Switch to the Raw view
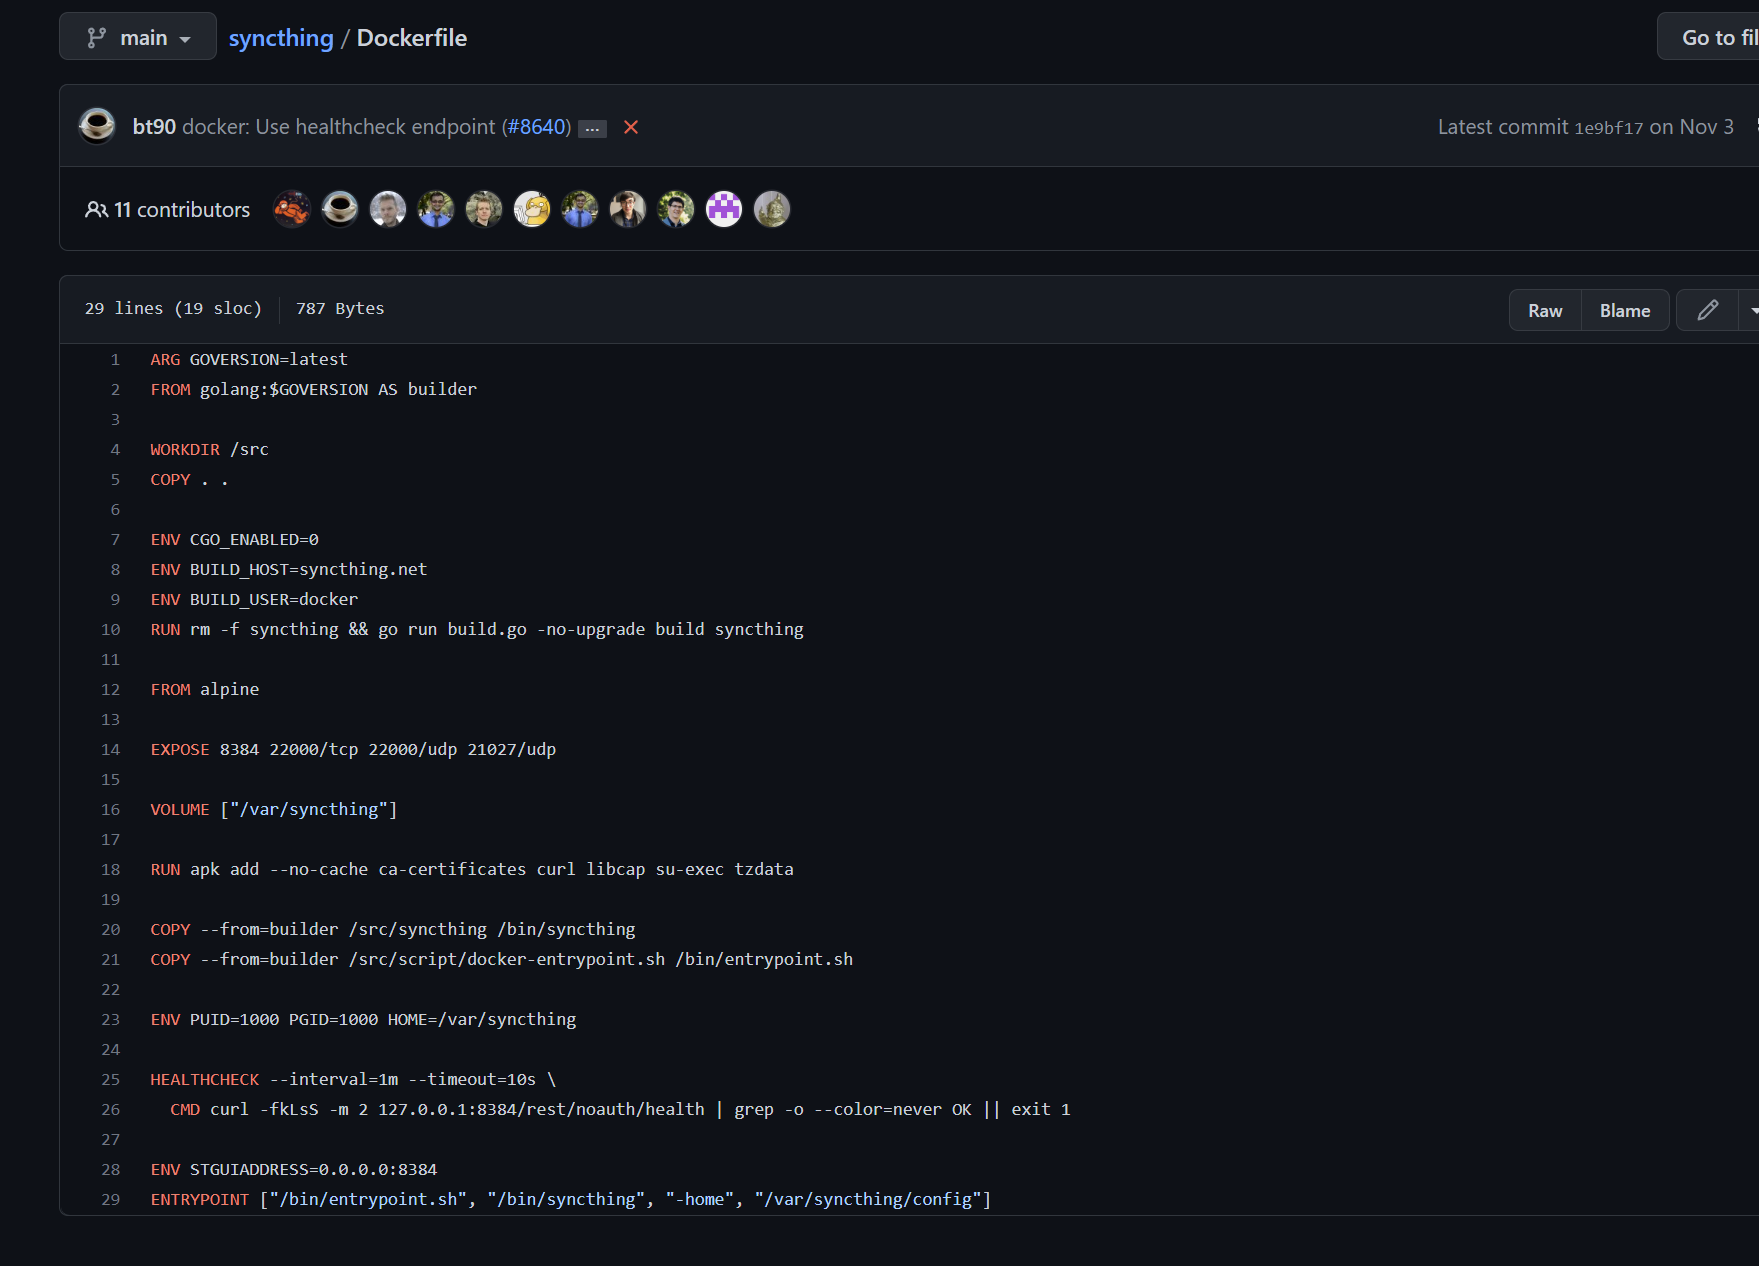 coord(1544,310)
